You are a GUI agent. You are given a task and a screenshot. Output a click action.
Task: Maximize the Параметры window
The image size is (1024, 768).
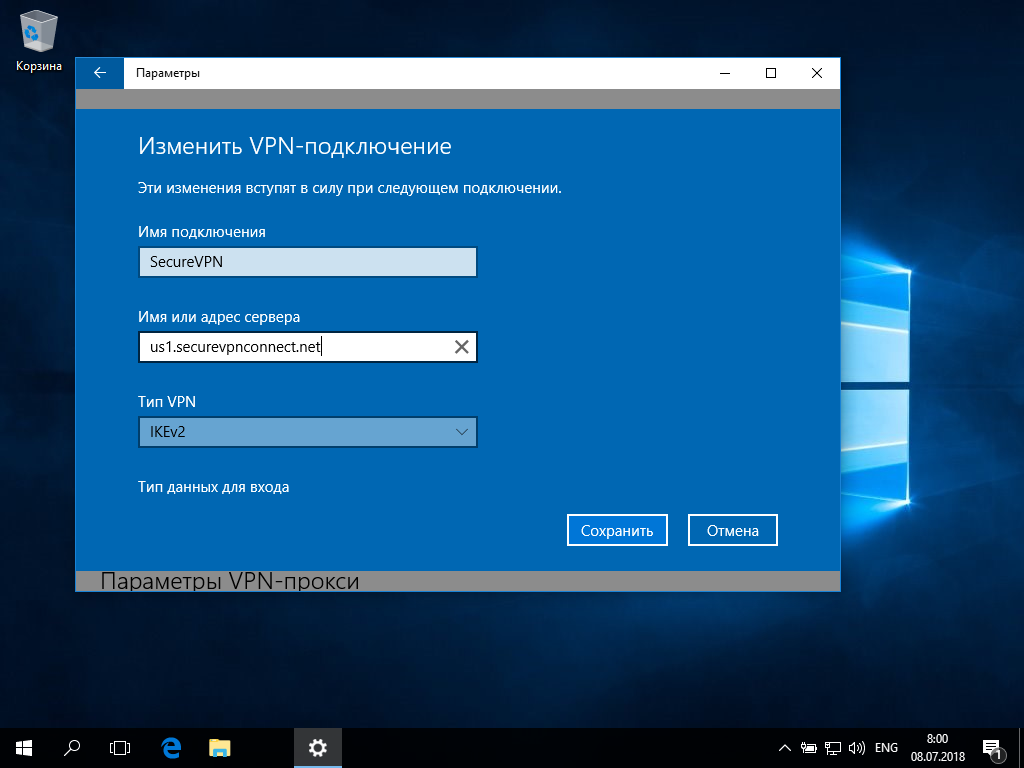(771, 73)
